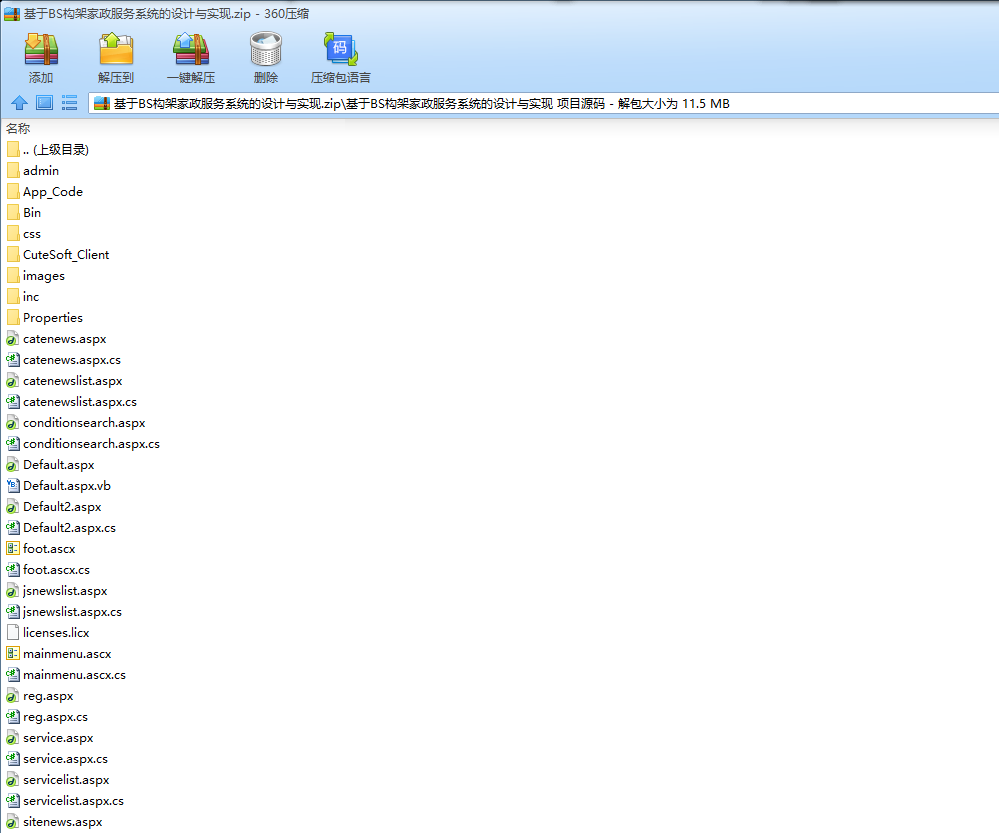Click the path address bar field
Image resolution: width=999 pixels, height=833 pixels.
coord(543,103)
